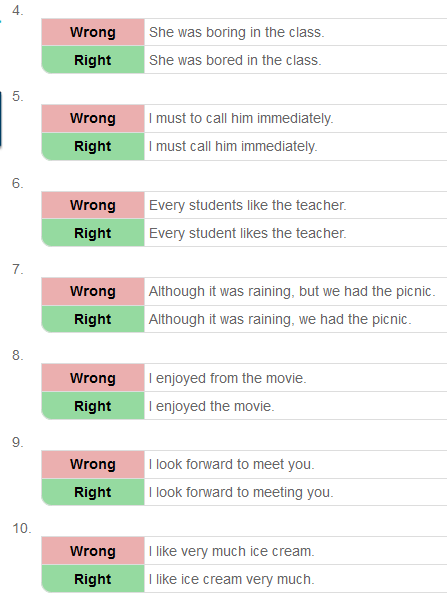Click the Right label in item 10
This screenshot has height=603, width=447.
click(93, 579)
